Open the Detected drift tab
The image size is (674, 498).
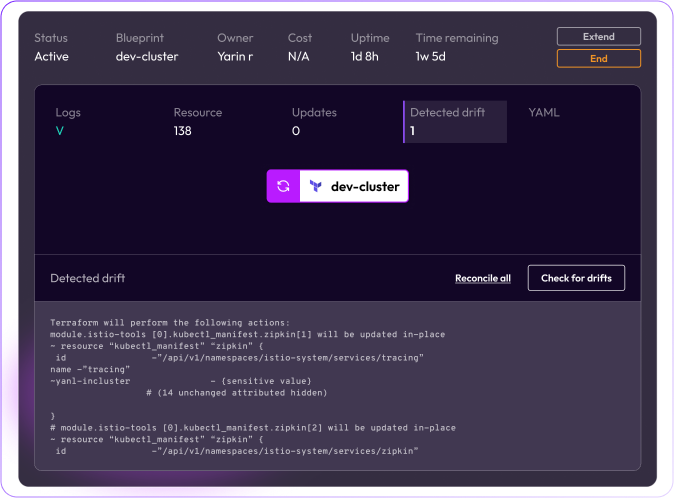(447, 113)
